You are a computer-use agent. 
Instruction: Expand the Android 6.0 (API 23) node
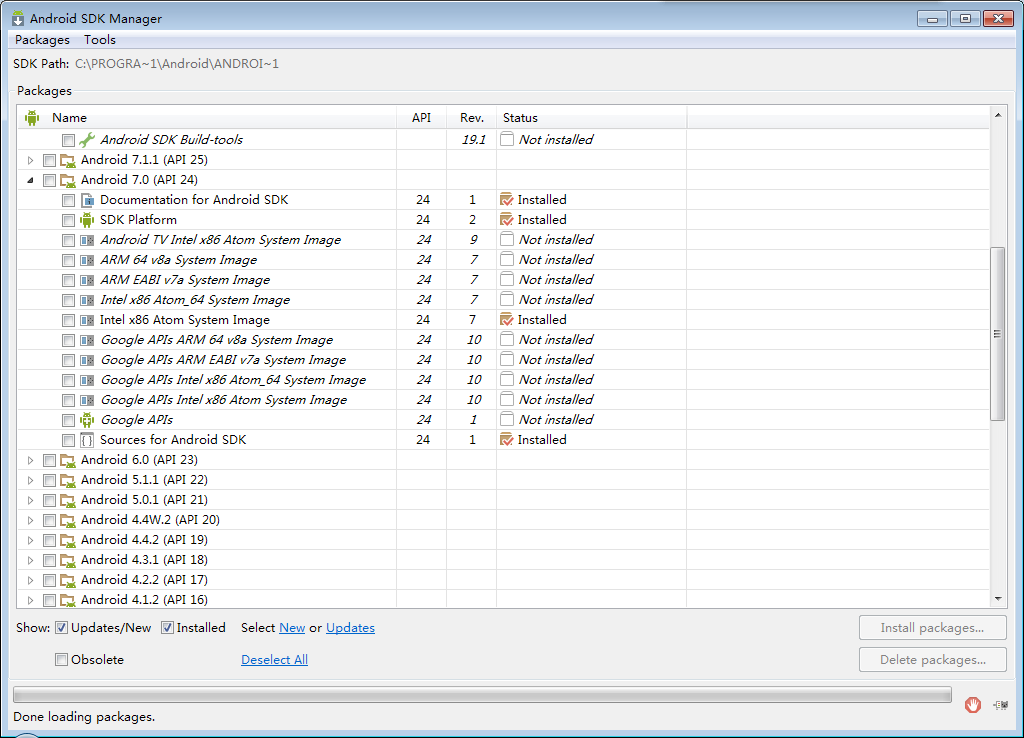pos(30,460)
